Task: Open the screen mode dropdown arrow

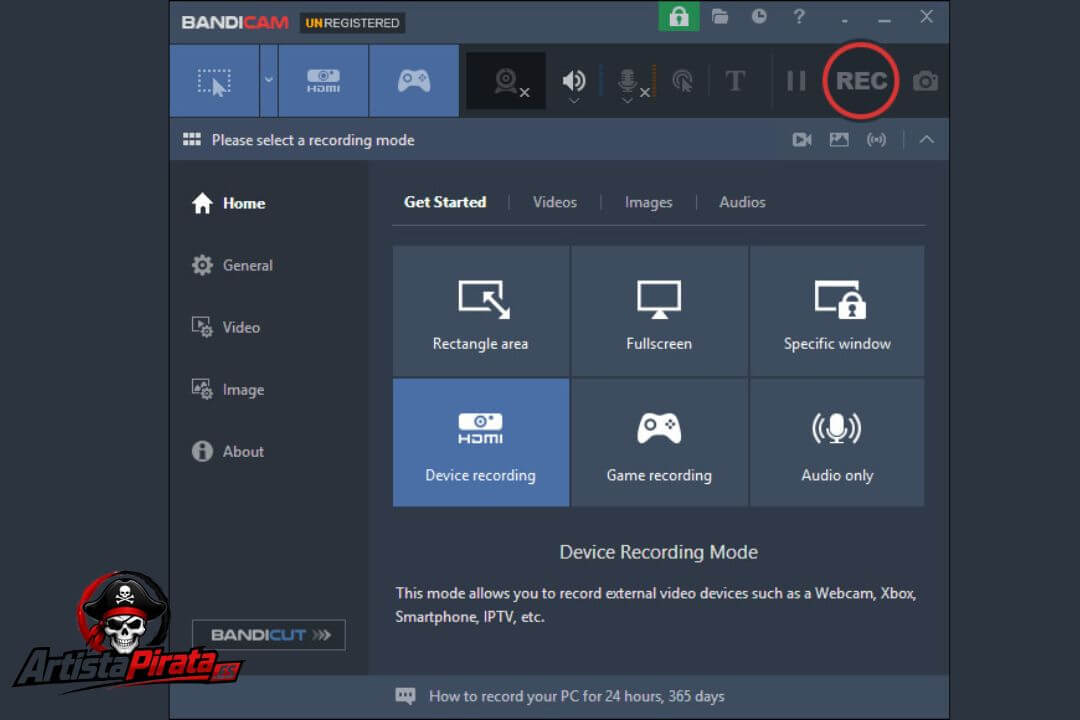Action: click(269, 81)
